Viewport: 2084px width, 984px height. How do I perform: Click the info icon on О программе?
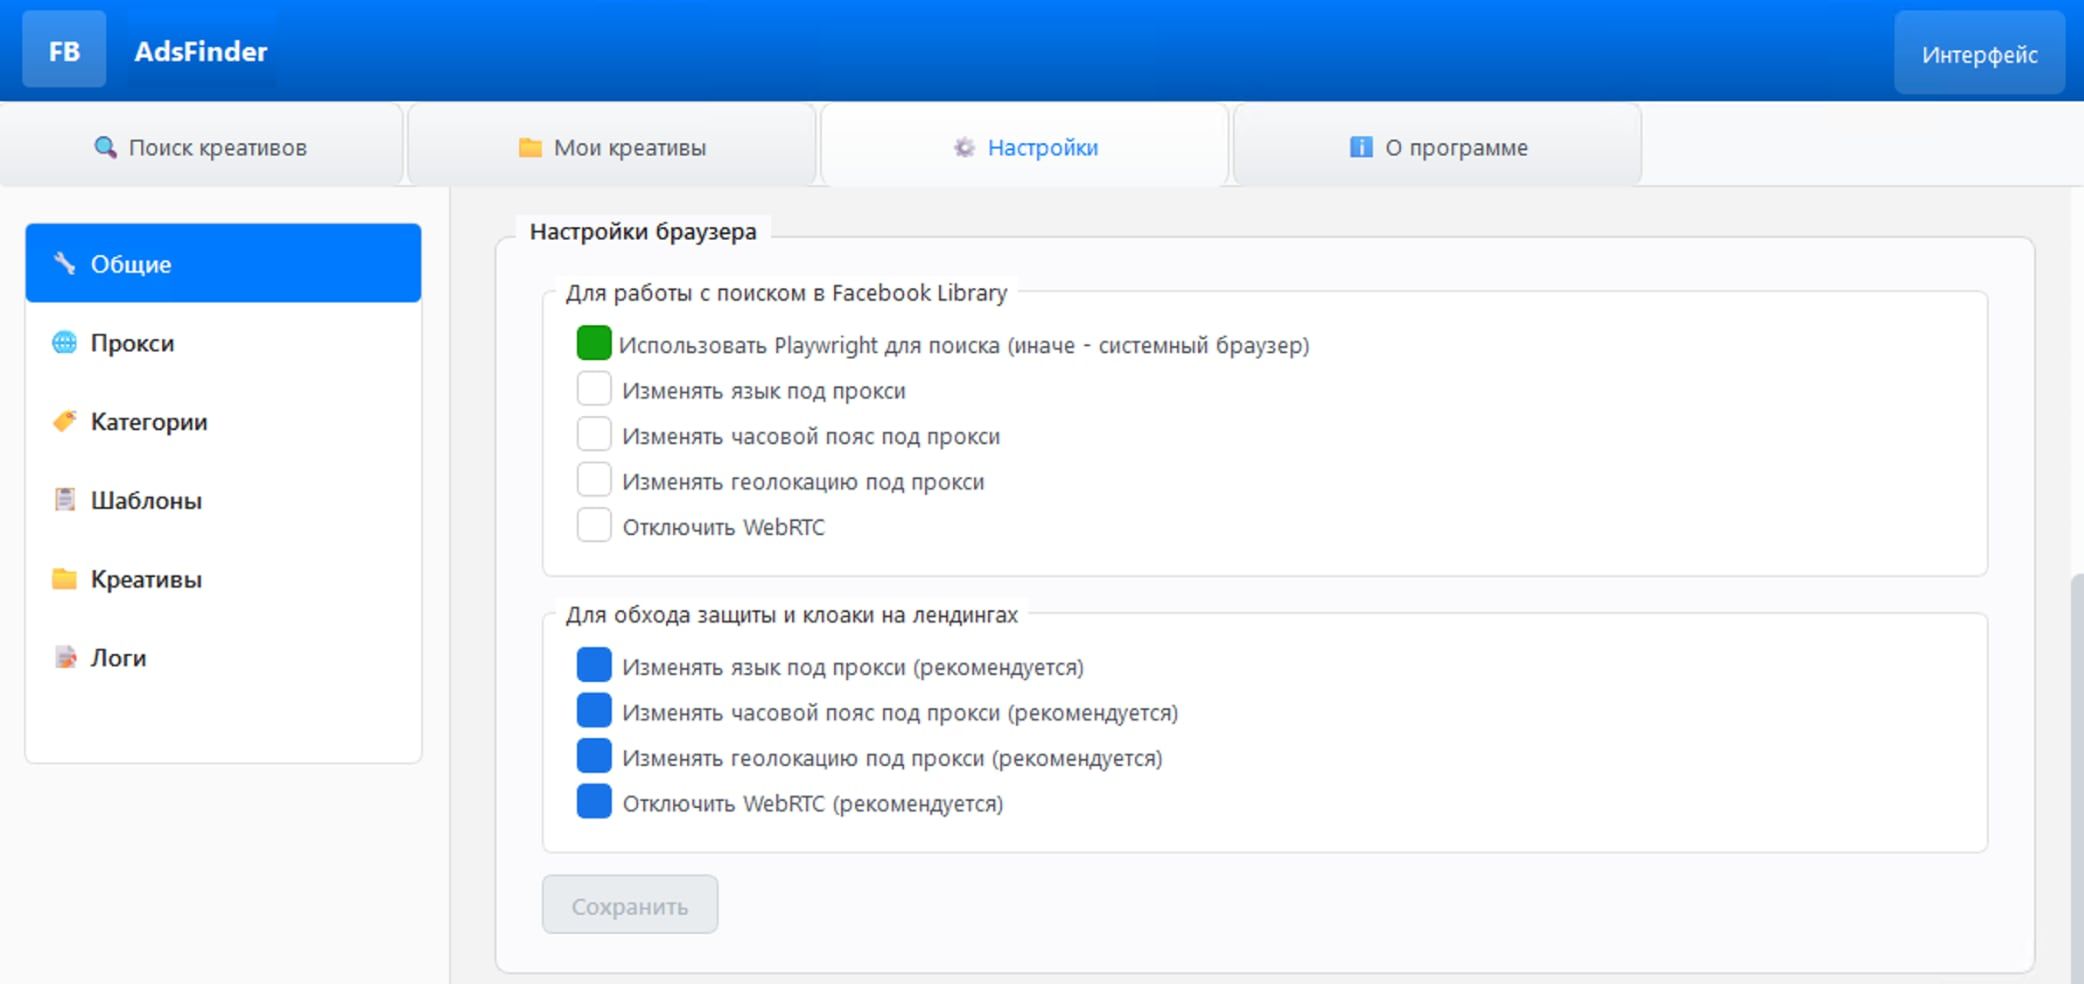[x=1361, y=147]
